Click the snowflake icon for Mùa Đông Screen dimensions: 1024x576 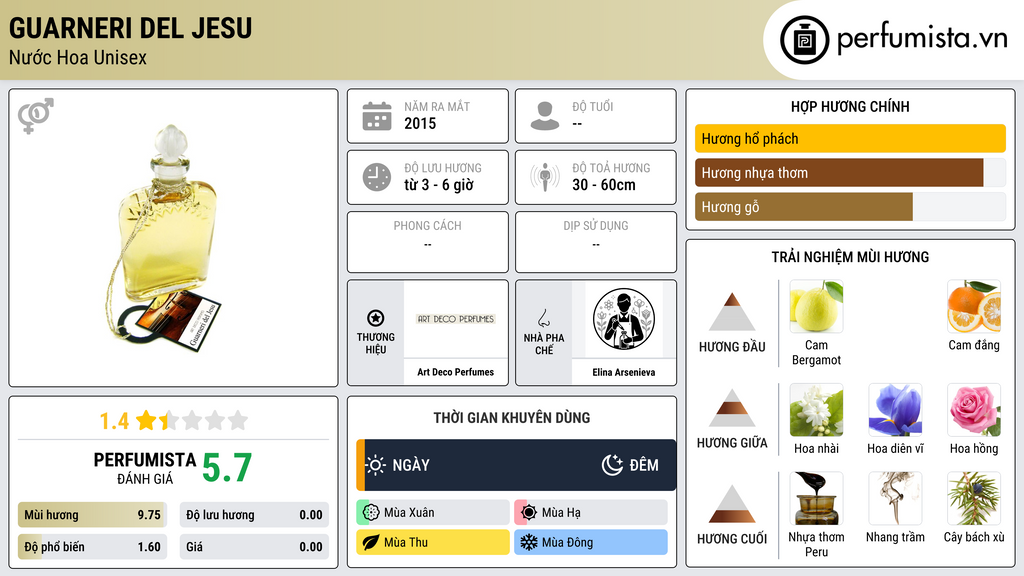point(529,543)
